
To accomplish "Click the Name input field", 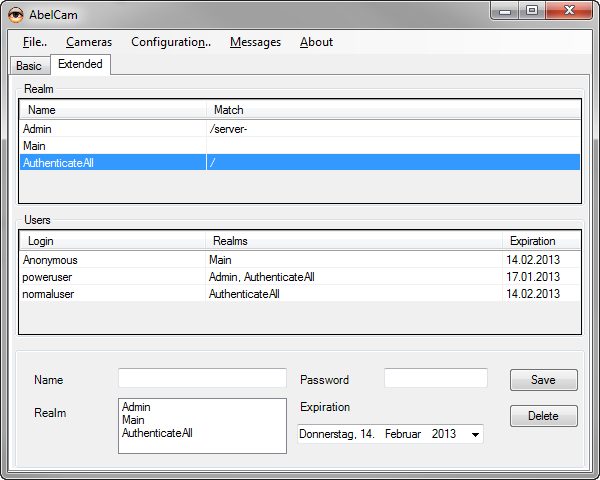I will (x=202, y=378).
